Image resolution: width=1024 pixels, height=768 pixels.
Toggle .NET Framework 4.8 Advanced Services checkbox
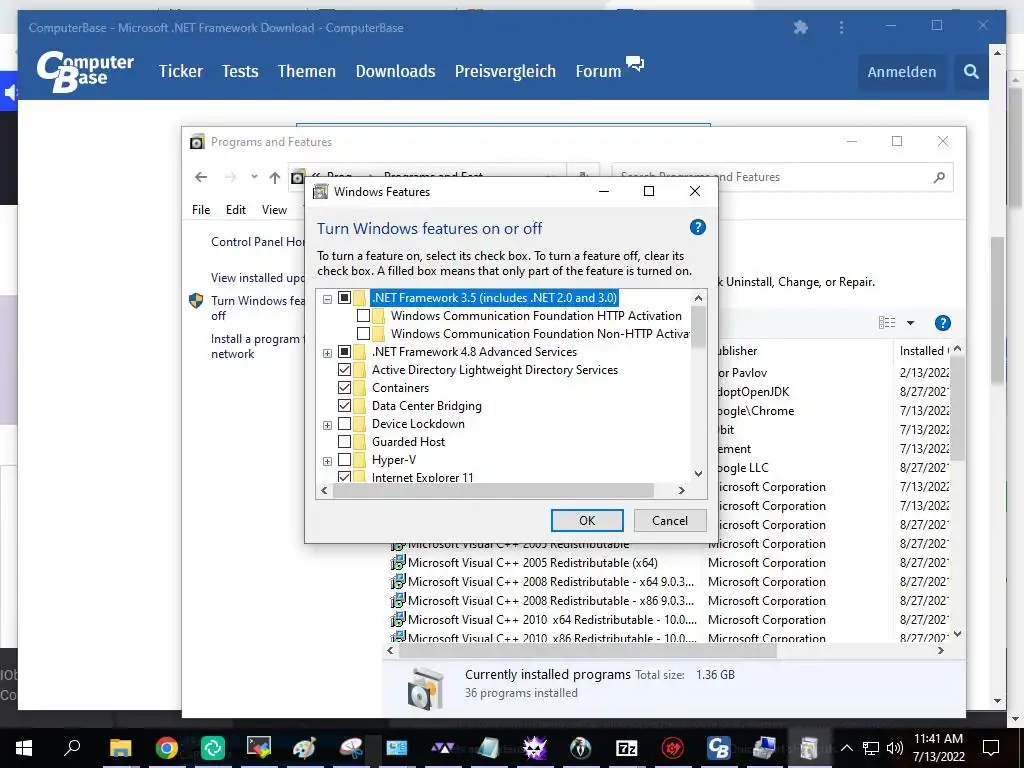[x=344, y=352]
